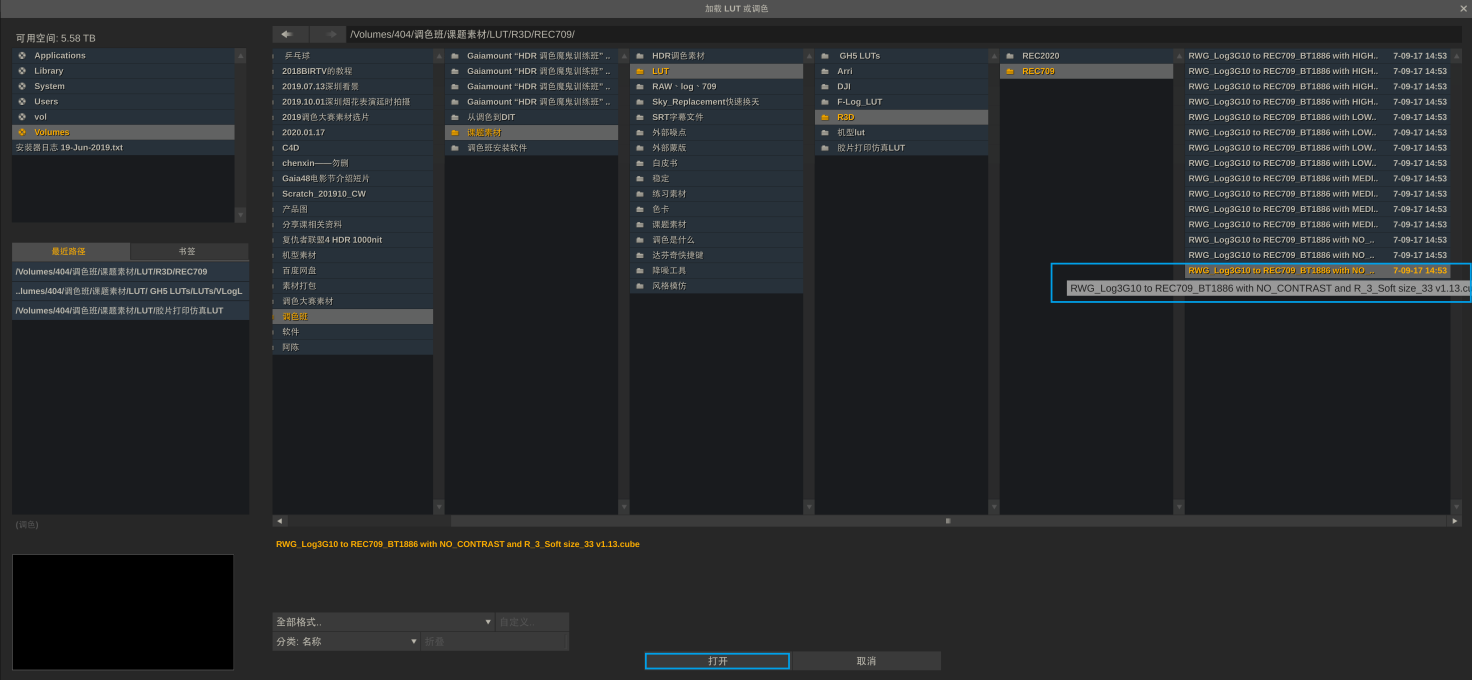Click the 取消 cancel button
The width and height of the screenshot is (1472, 680).
[x=866, y=661]
